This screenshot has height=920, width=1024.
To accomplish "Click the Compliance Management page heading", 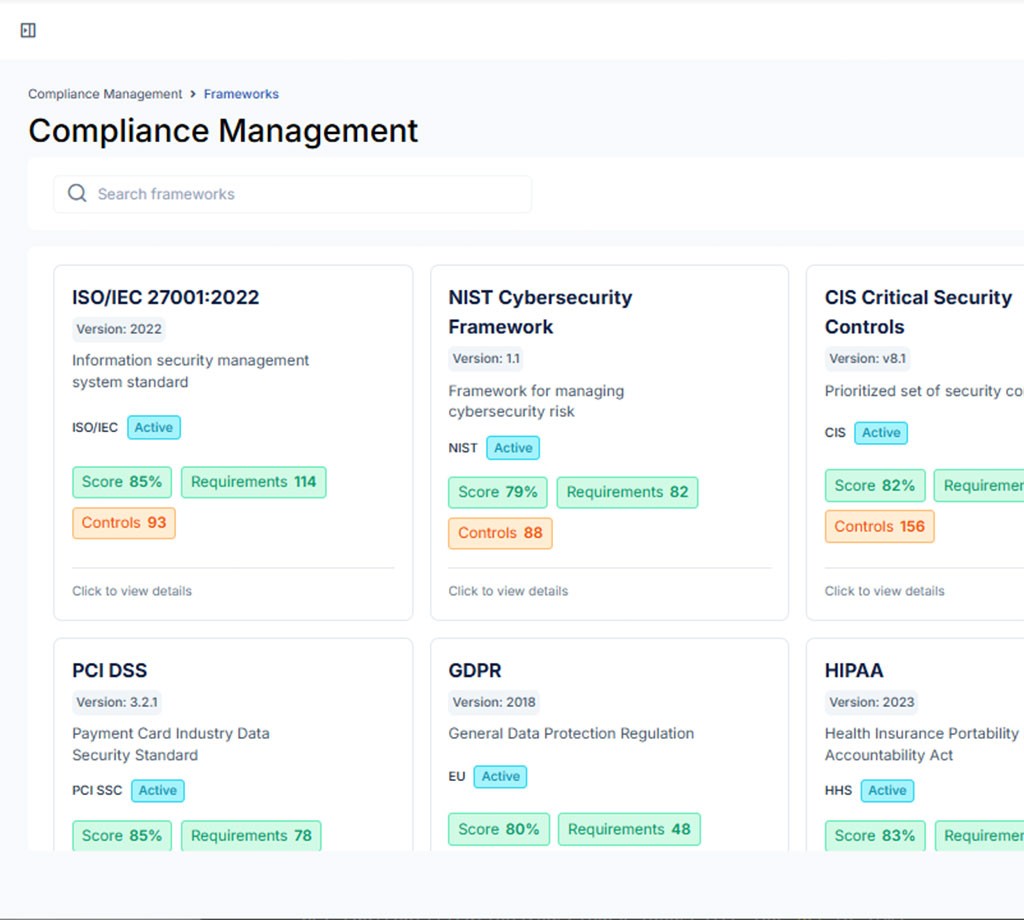I will pyautogui.click(x=223, y=131).
